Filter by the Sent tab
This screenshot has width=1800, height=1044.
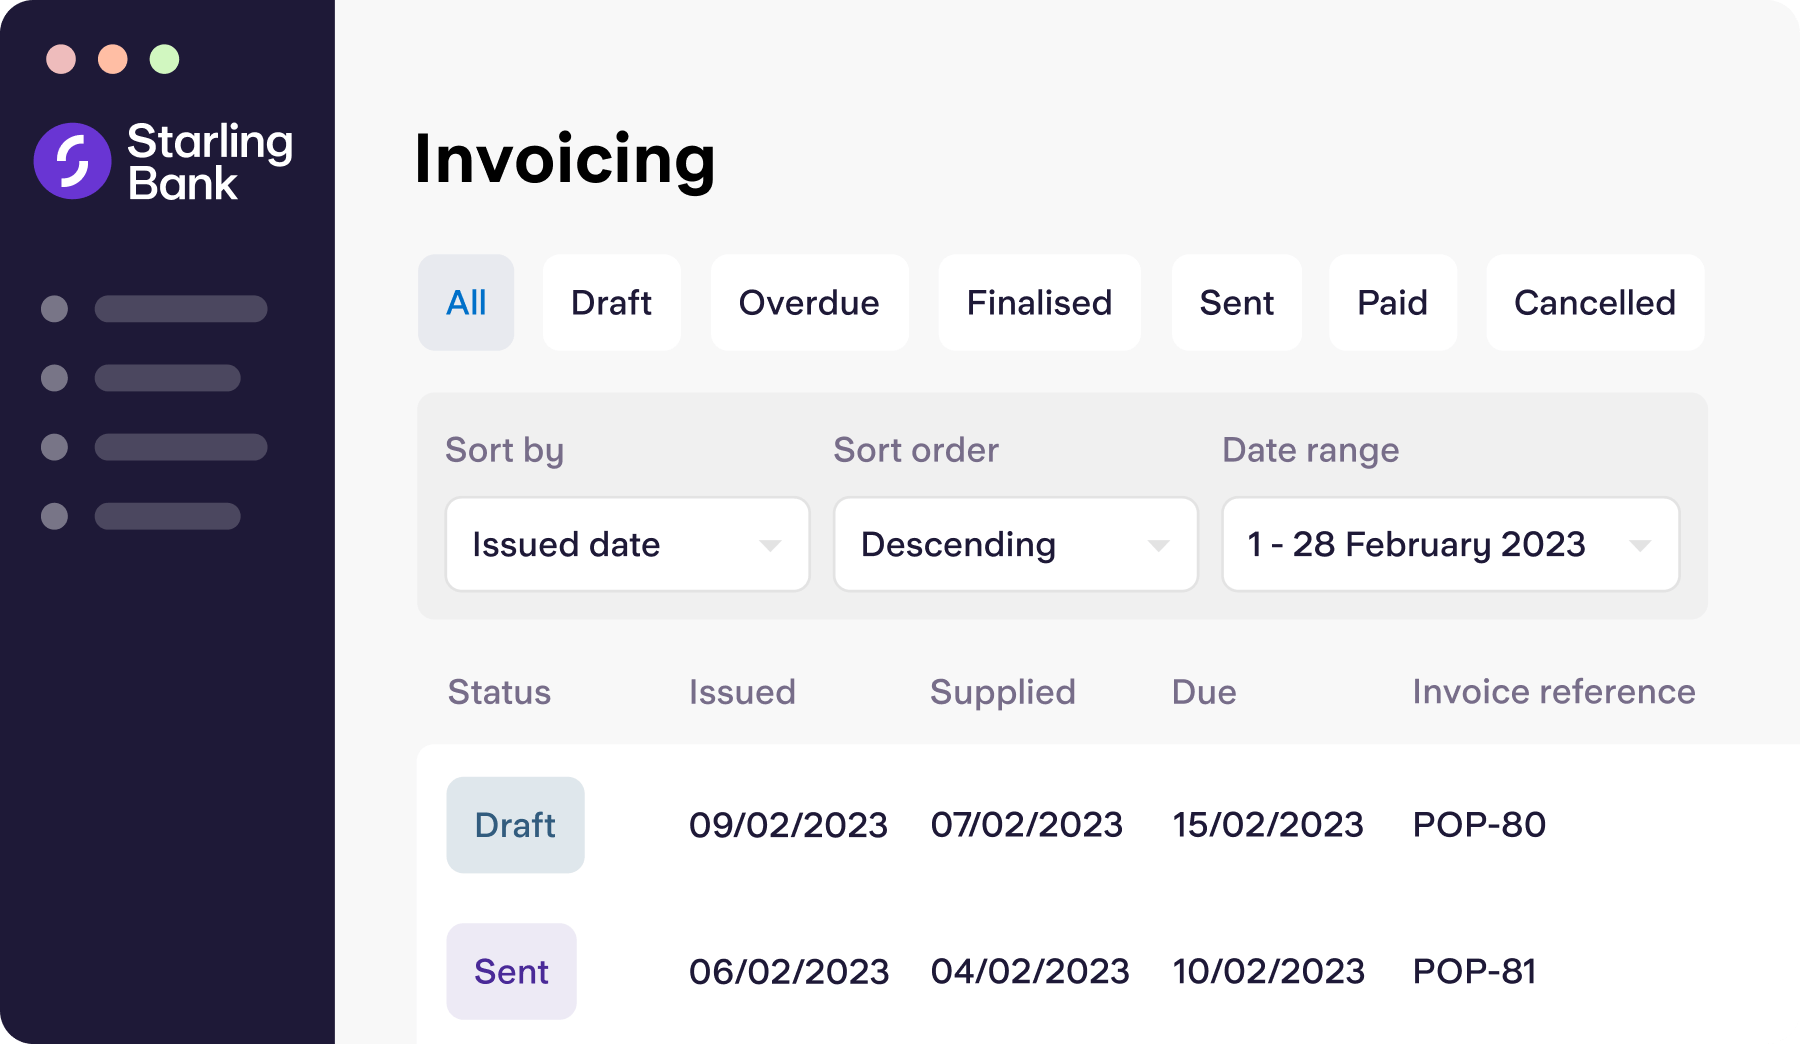[1236, 302]
